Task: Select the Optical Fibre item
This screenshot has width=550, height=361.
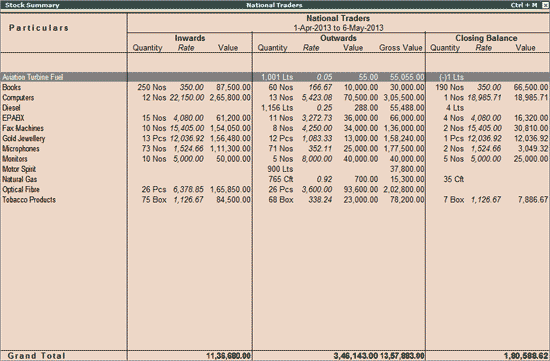Action: [21, 189]
